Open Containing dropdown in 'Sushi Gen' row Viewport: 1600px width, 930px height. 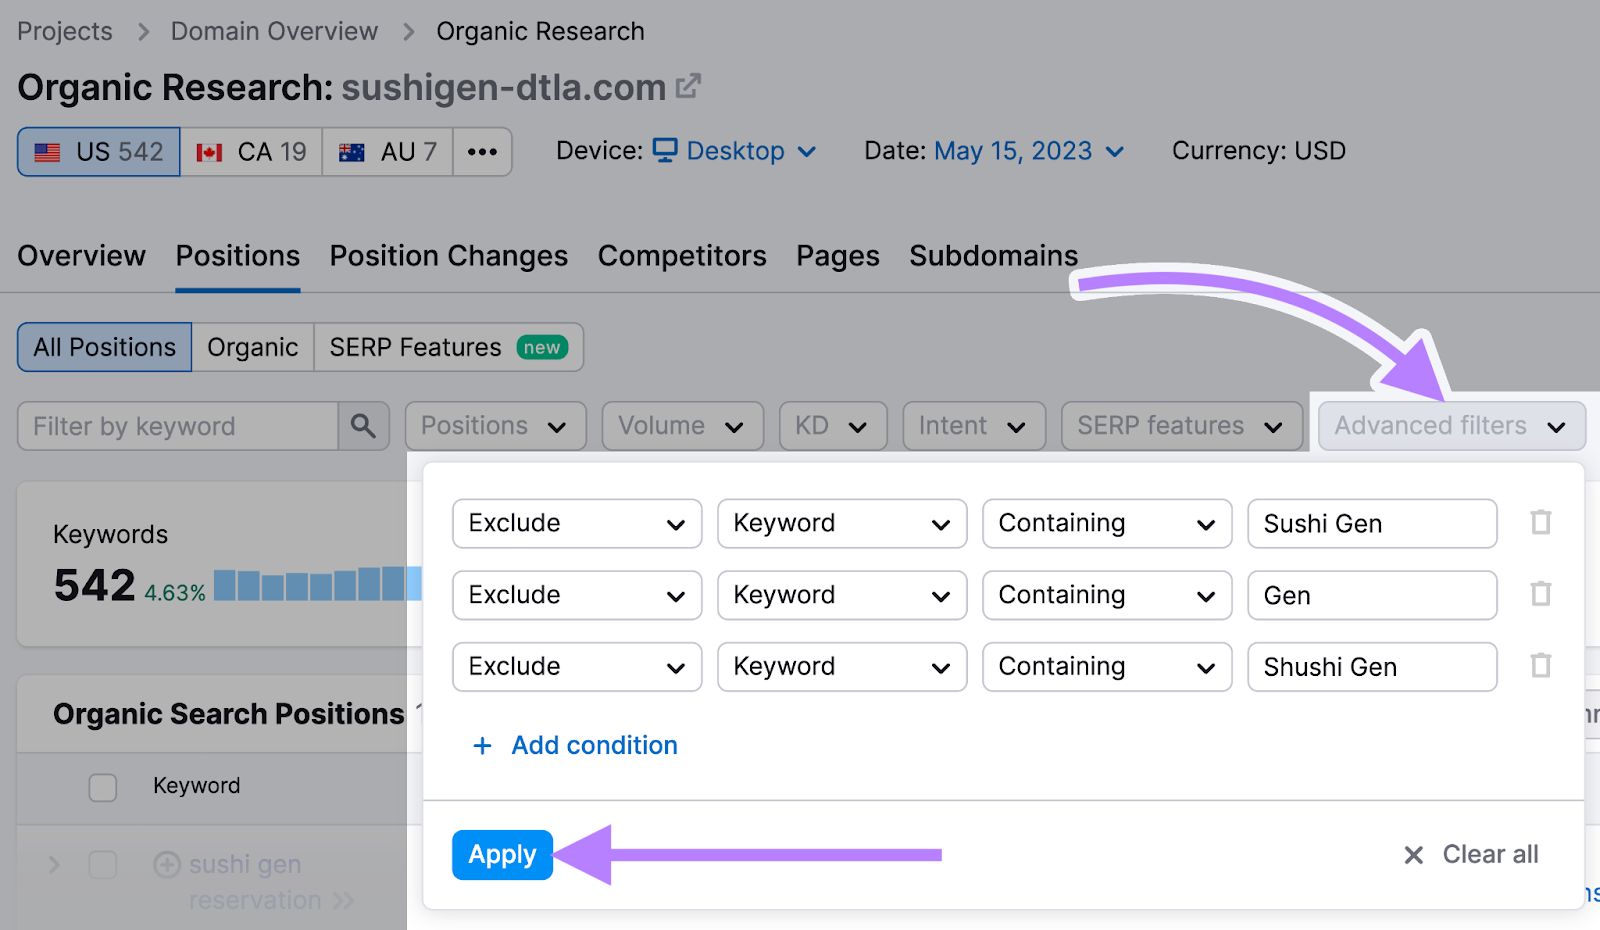click(x=1107, y=523)
